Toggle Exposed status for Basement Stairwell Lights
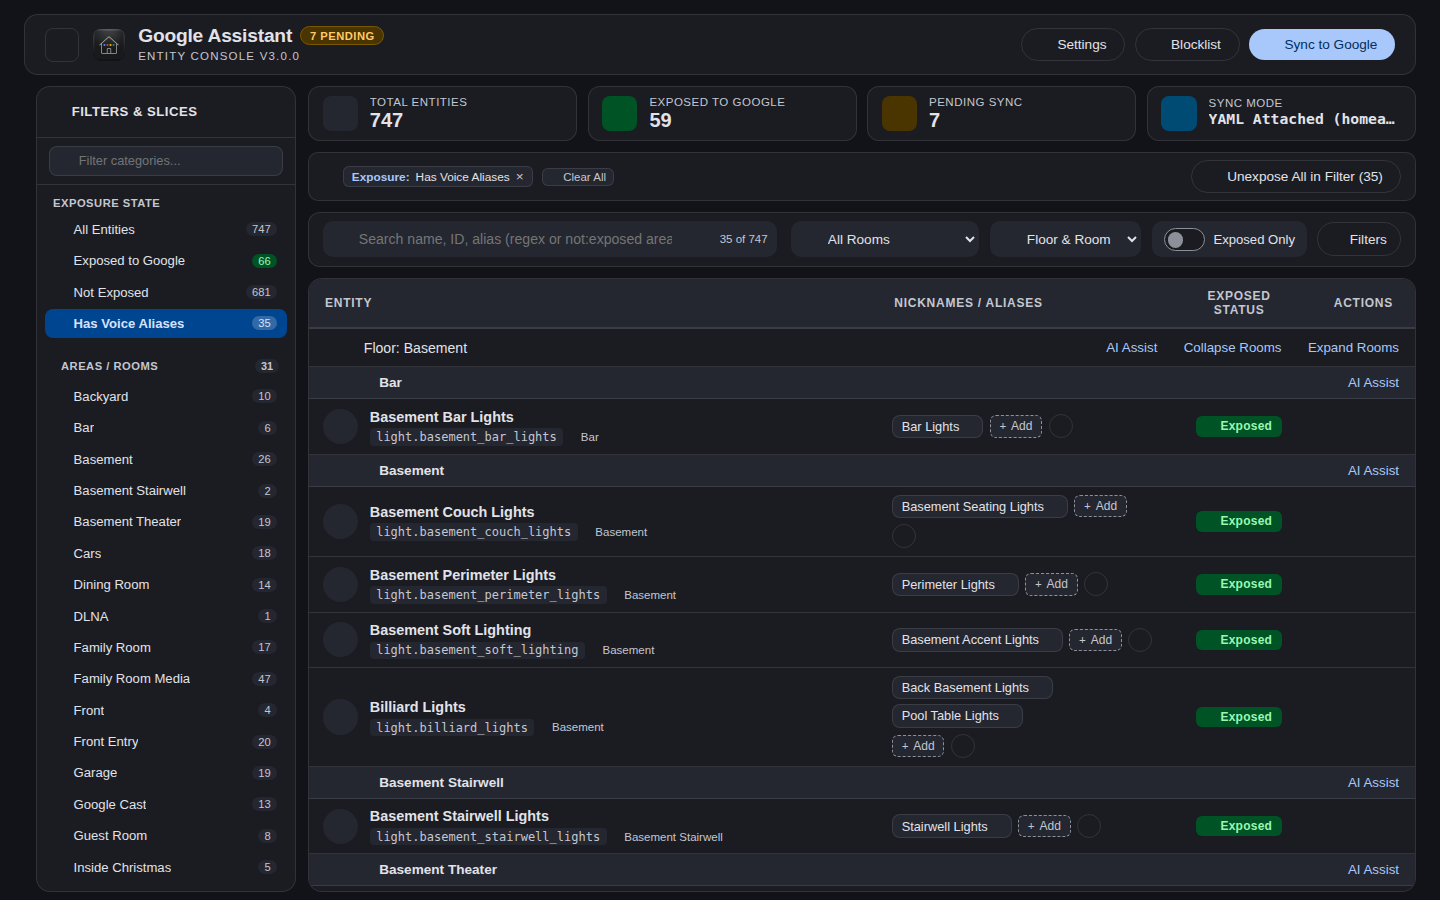Viewport: 1440px width, 900px height. [x=1239, y=826]
